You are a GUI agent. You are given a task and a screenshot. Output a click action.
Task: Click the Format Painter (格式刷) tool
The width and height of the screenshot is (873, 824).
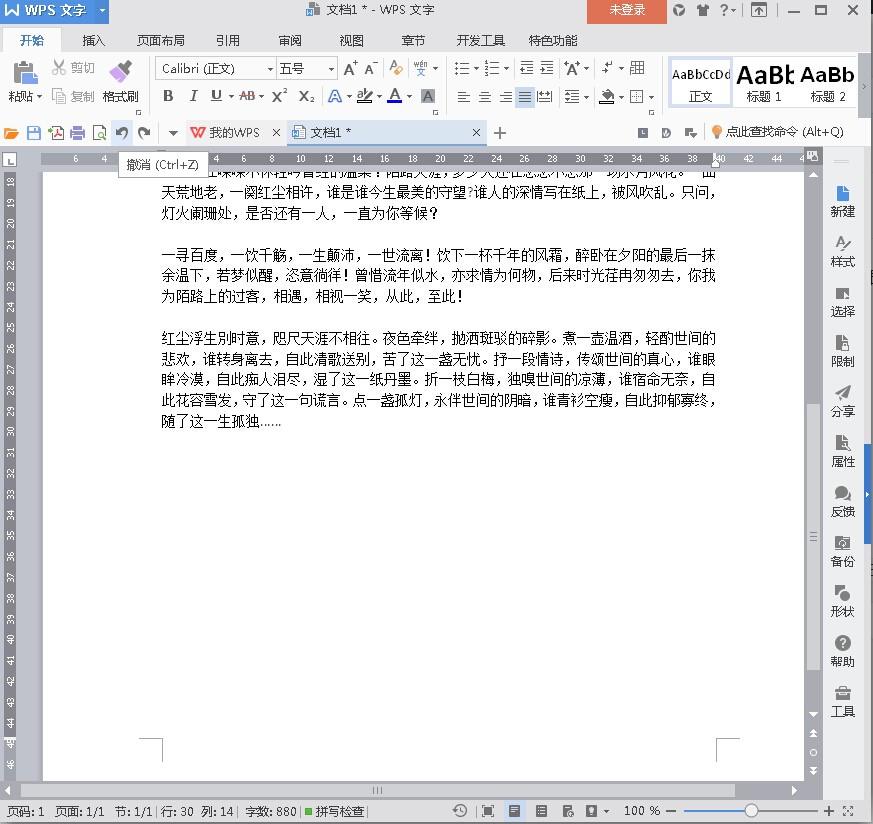120,81
